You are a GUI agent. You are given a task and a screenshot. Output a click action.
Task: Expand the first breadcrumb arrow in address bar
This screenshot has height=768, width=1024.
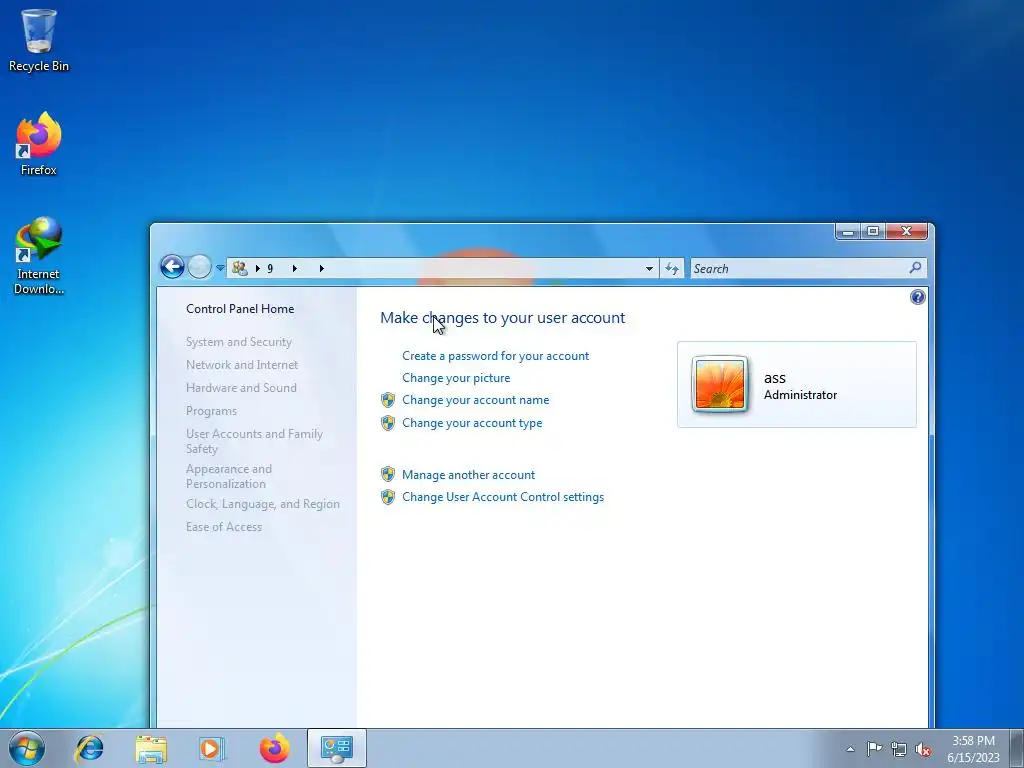(258, 268)
